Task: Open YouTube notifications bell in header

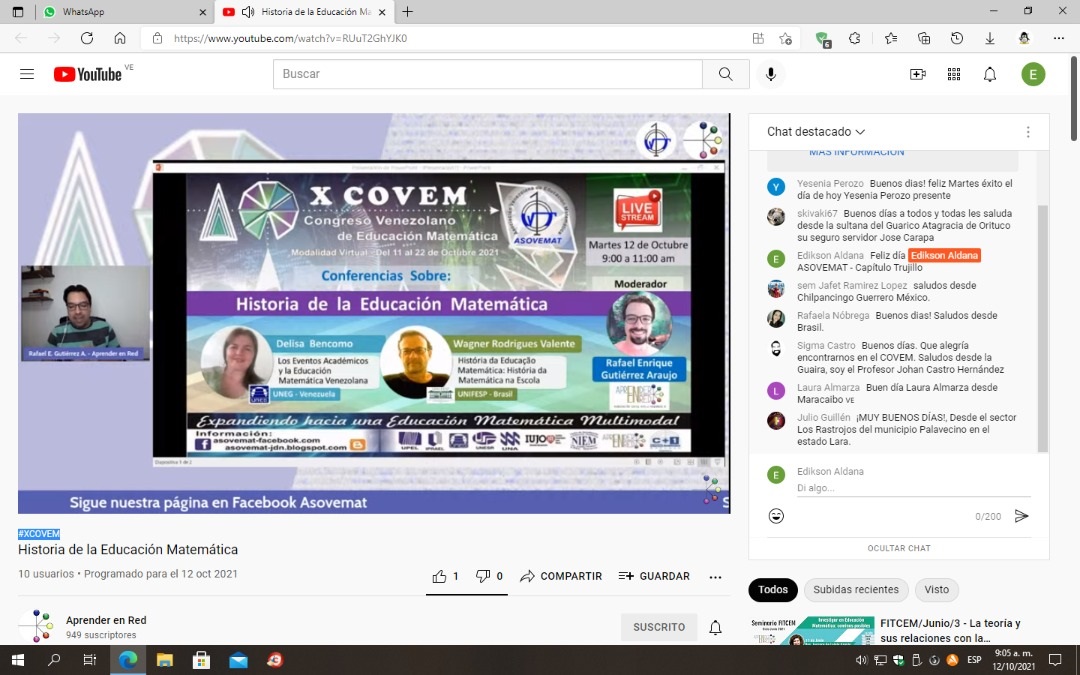Action: pyautogui.click(x=990, y=74)
